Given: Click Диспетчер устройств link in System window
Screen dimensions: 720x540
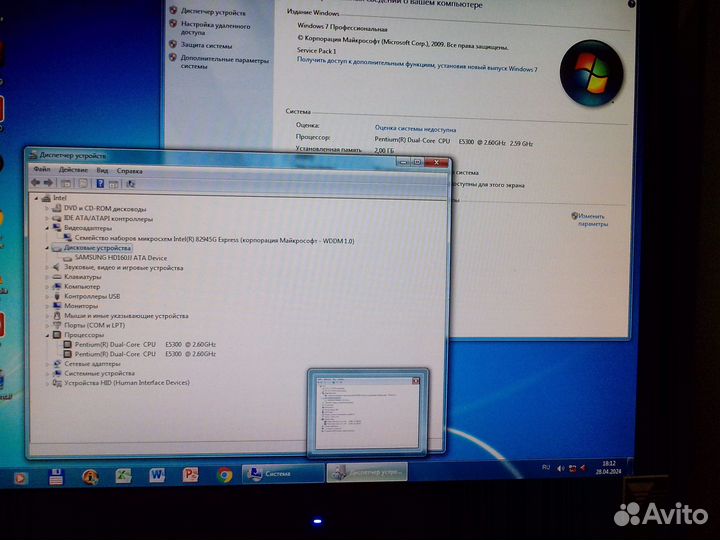Looking at the screenshot, I should tap(213, 12).
